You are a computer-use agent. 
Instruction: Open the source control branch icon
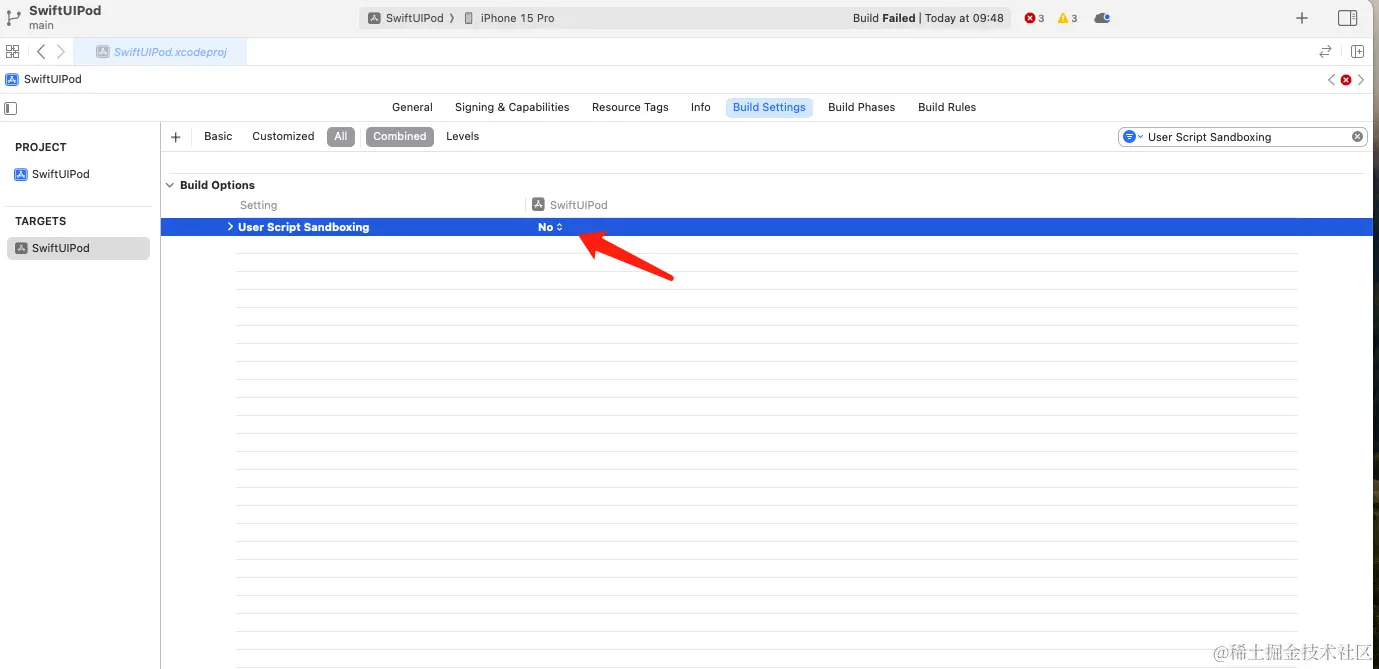[13, 17]
